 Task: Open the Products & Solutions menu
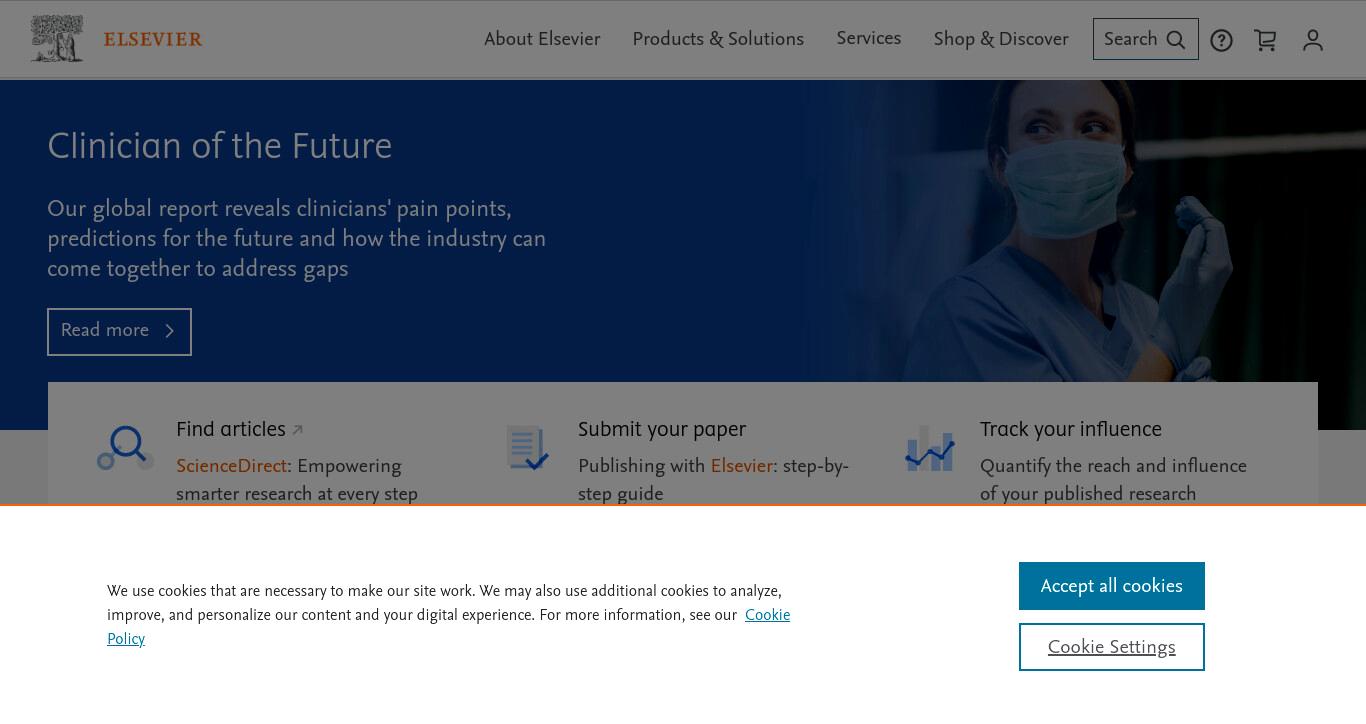click(x=718, y=39)
